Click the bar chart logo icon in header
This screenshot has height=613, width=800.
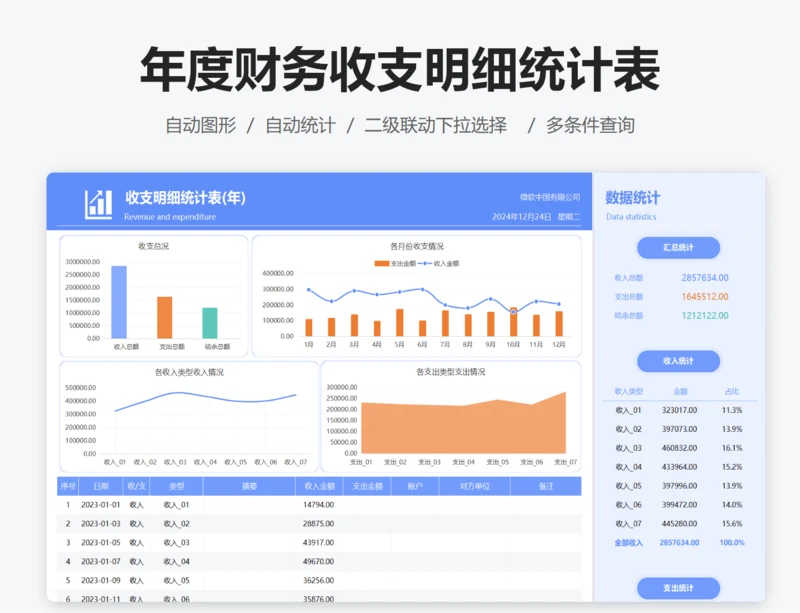pos(98,205)
